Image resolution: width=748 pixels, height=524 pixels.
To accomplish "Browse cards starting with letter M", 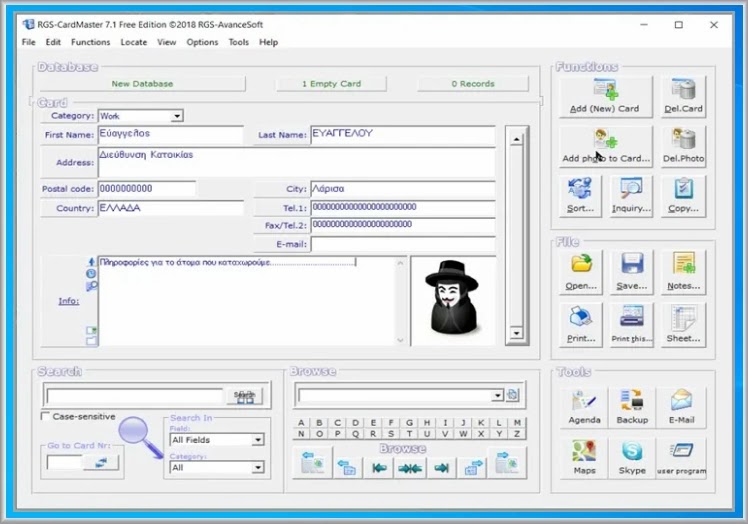I will click(x=517, y=422).
